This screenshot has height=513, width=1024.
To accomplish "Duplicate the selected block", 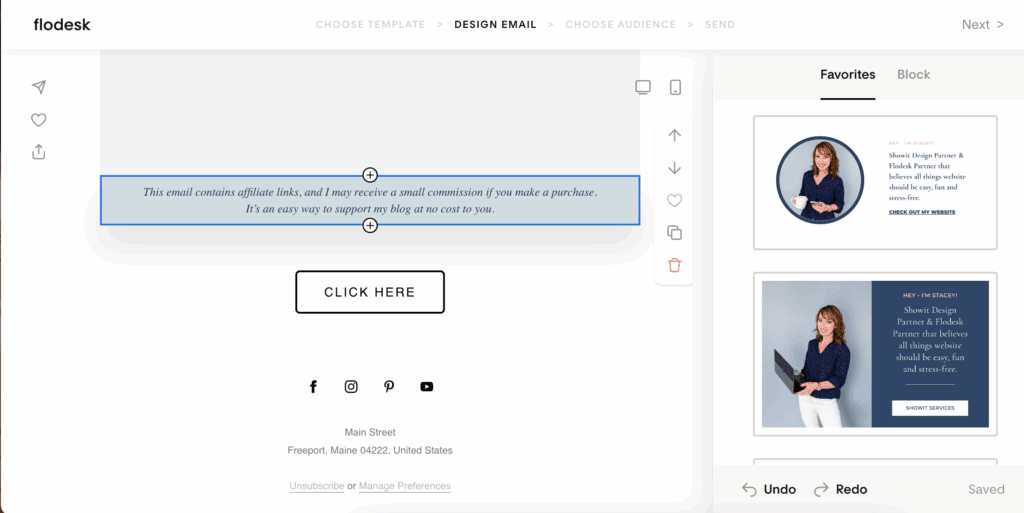I will click(x=674, y=233).
